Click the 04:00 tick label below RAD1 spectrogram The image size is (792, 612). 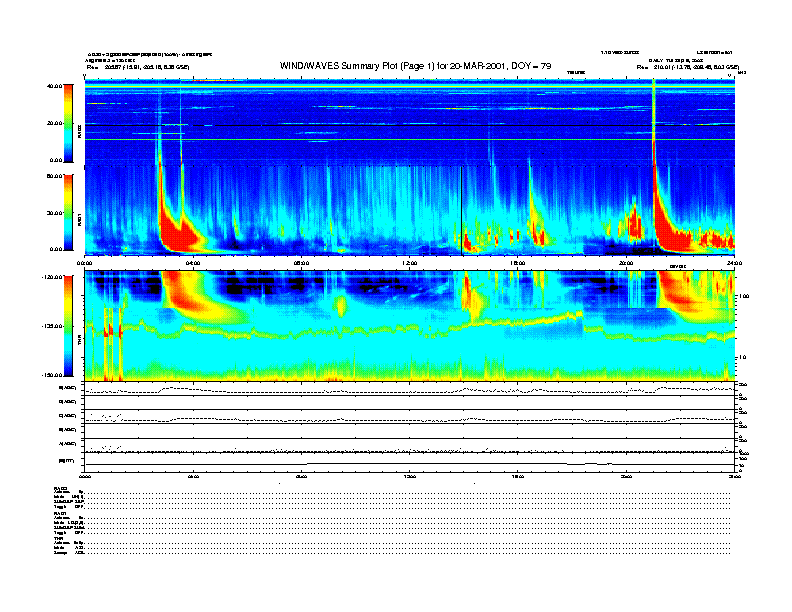(x=193, y=263)
